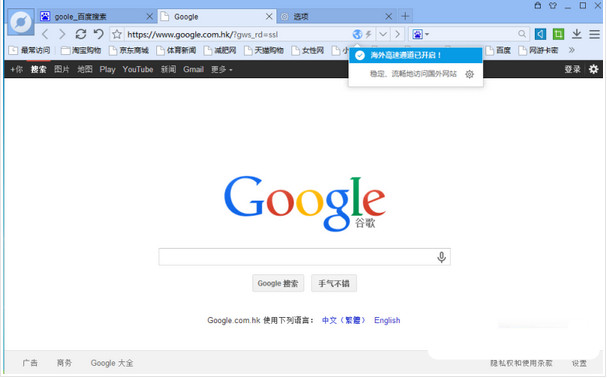Open Play in Google's navigation bar
The height and width of the screenshot is (378, 607).
tap(107, 69)
